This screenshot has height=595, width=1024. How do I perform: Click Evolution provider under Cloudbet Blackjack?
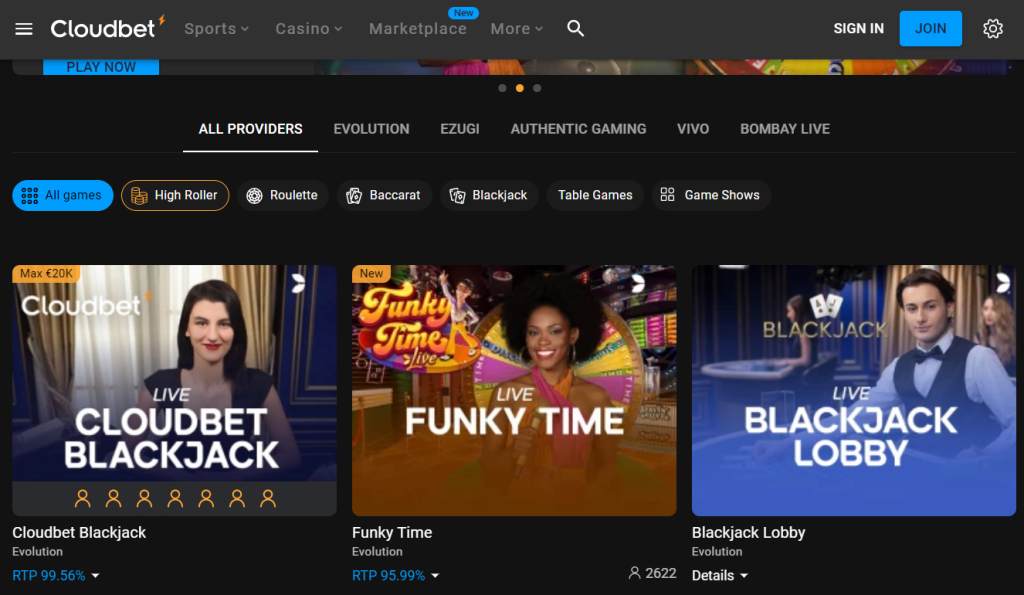pyautogui.click(x=37, y=552)
